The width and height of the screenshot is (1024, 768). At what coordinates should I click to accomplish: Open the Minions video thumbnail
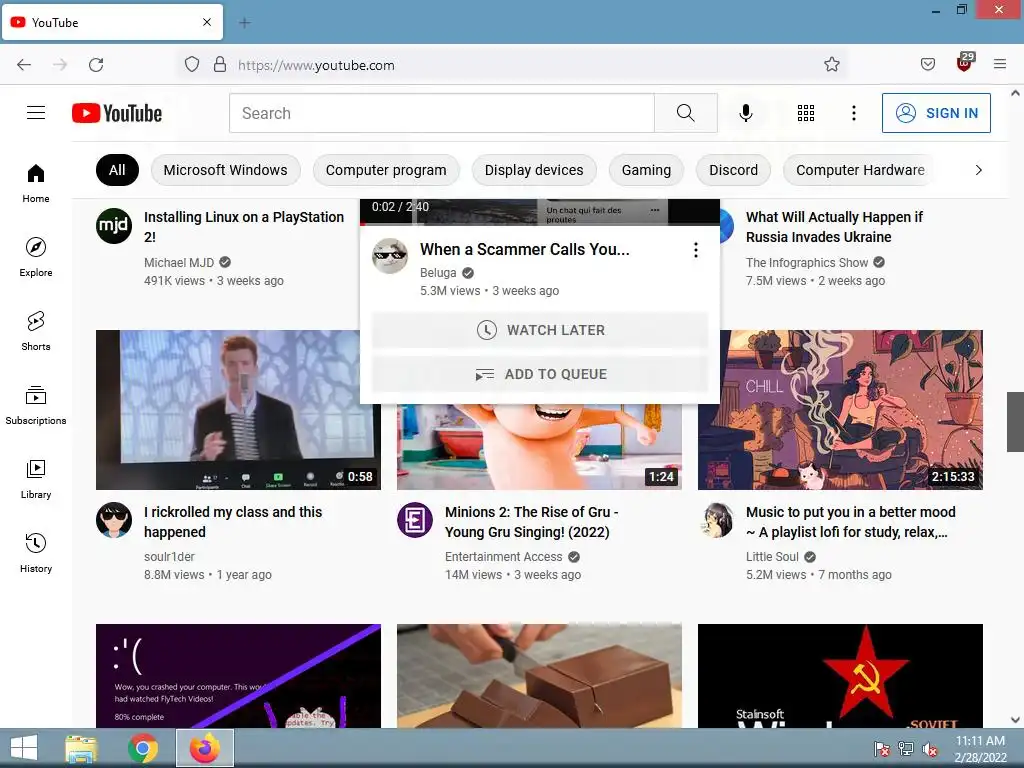(539, 447)
